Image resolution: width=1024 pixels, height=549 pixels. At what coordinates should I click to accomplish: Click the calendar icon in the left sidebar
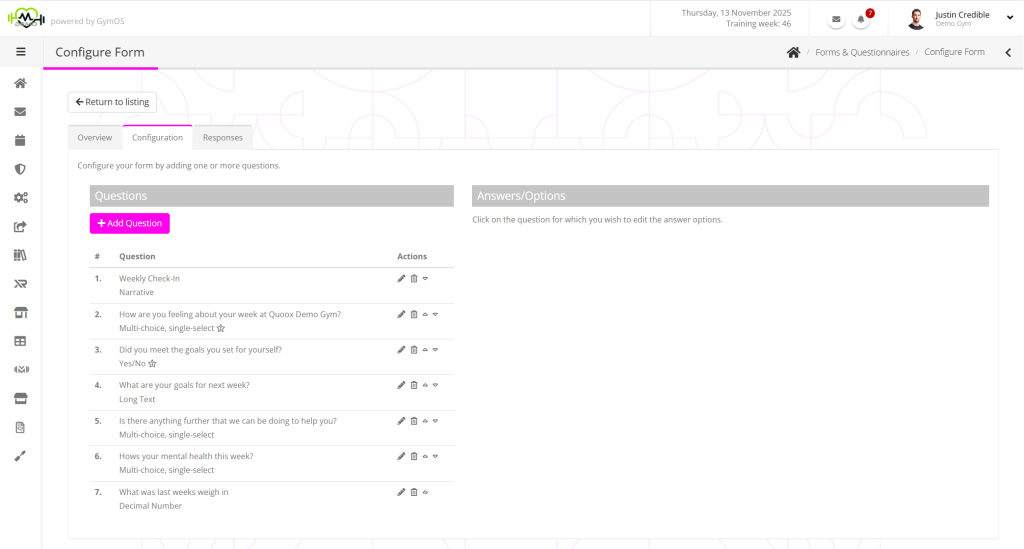click(20, 140)
